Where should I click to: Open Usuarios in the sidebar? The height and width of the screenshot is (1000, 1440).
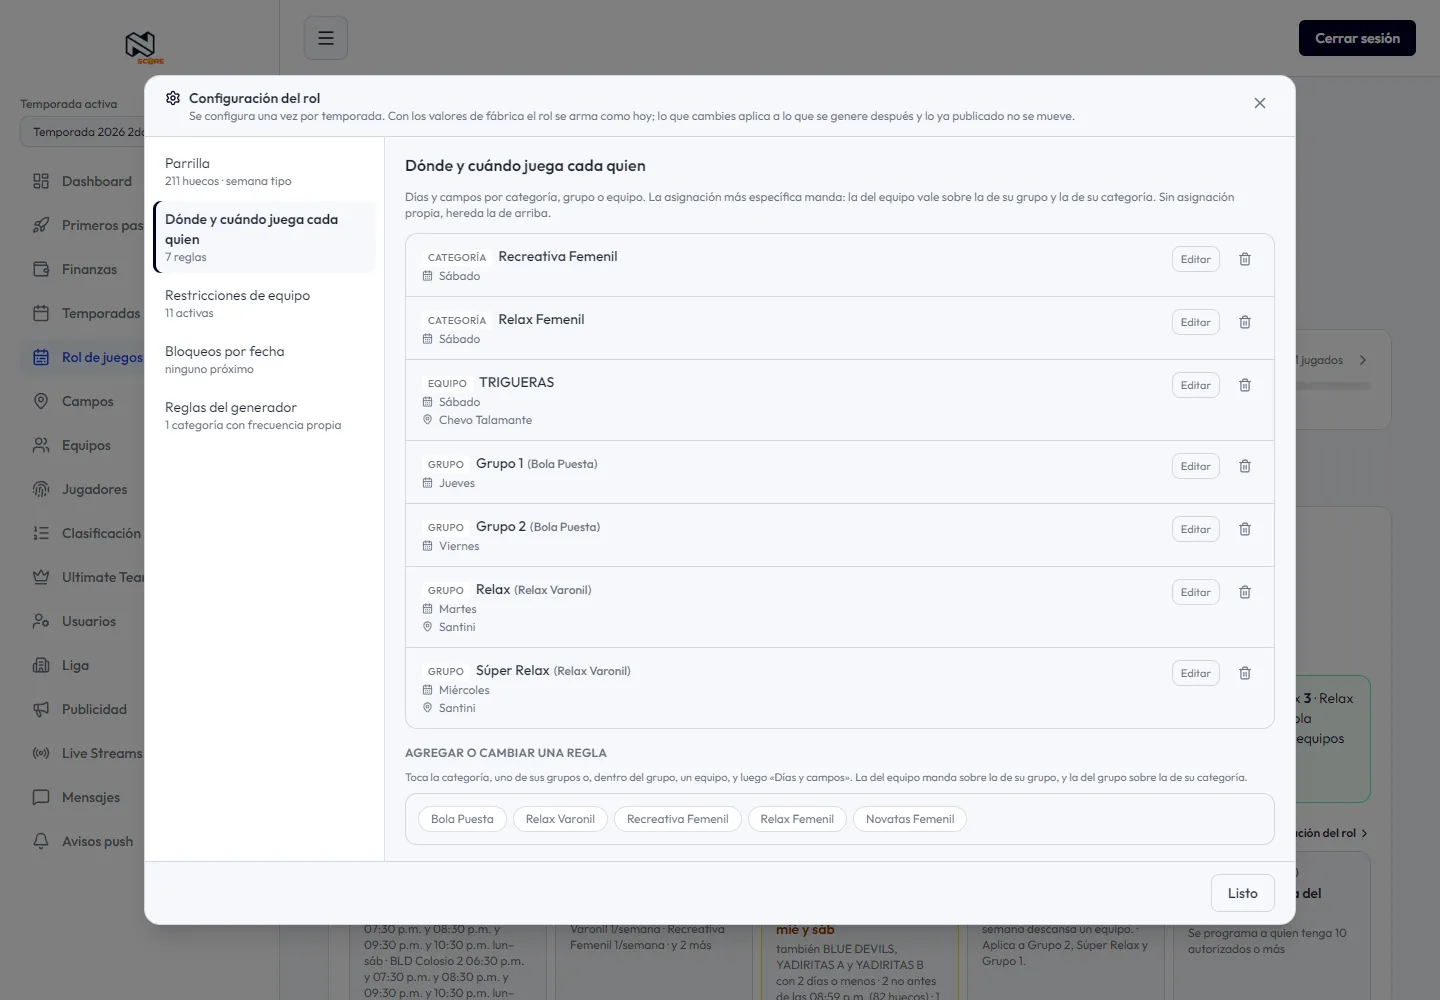[83, 621]
